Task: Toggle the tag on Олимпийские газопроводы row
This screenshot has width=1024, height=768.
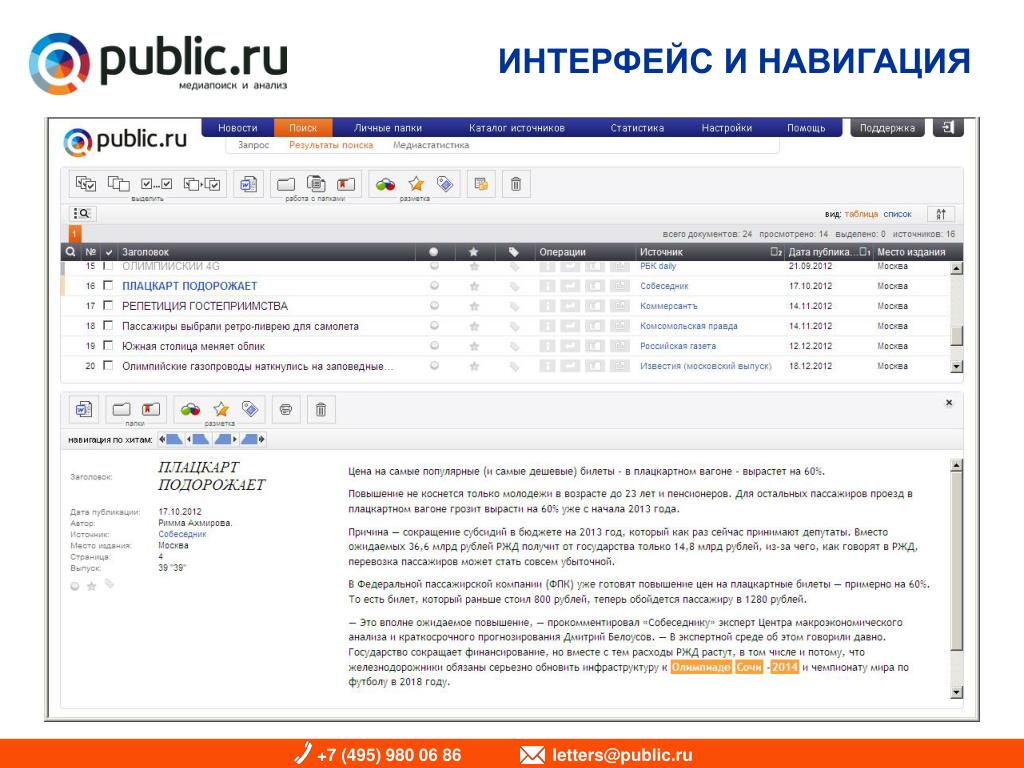Action: (515, 366)
